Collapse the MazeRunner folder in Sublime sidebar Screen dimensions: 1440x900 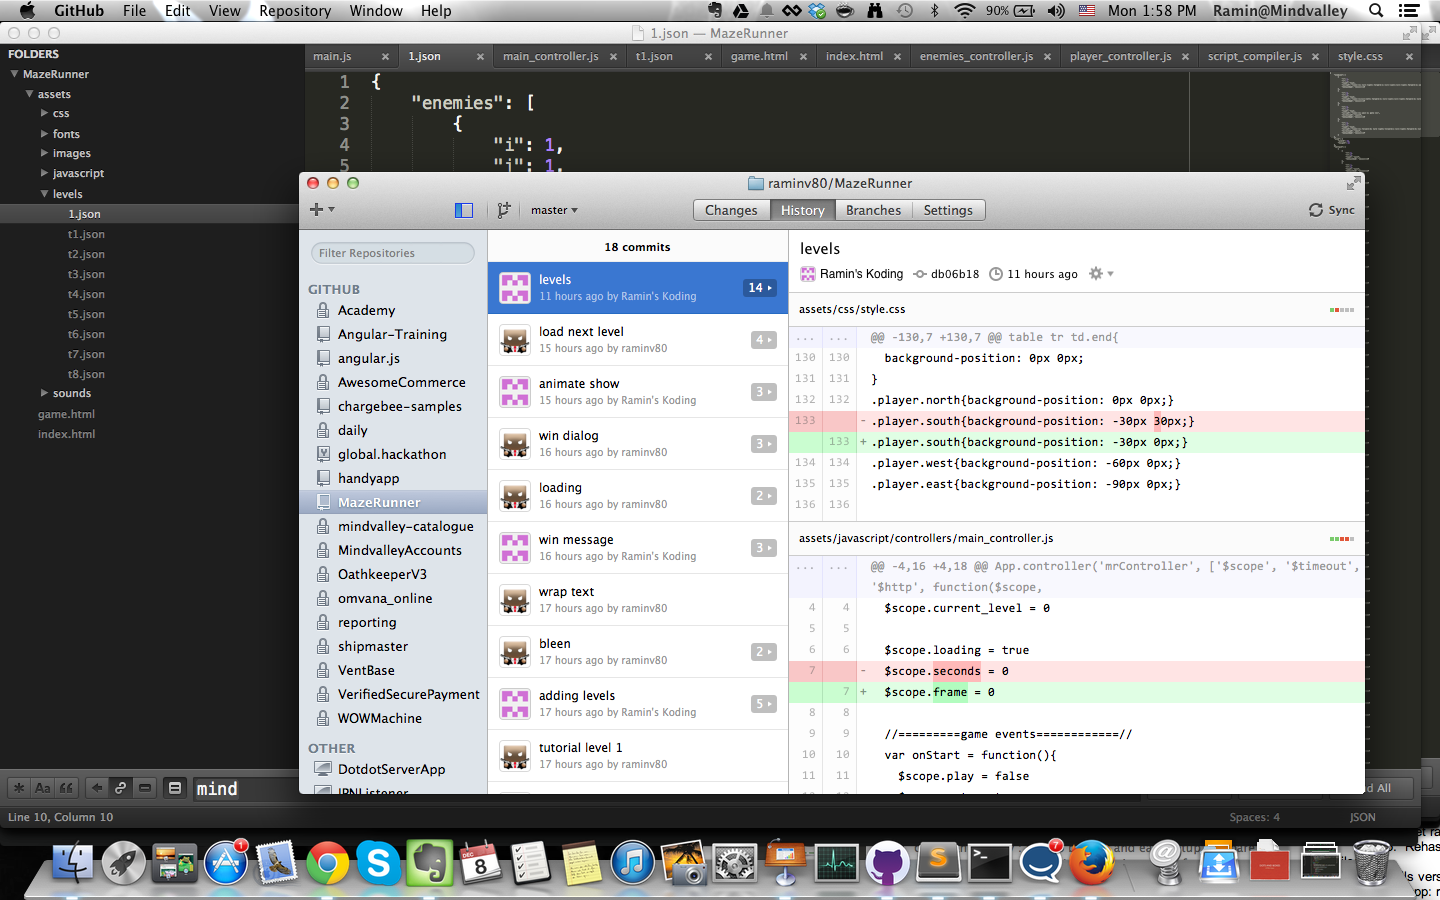click(15, 74)
